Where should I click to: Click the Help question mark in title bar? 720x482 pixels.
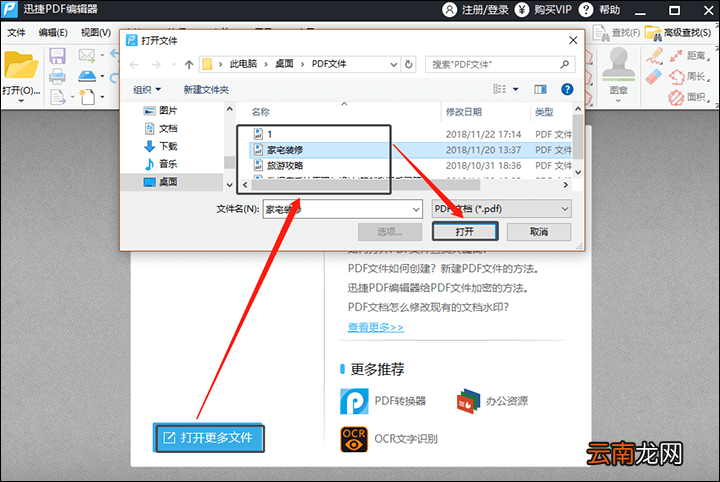point(586,10)
